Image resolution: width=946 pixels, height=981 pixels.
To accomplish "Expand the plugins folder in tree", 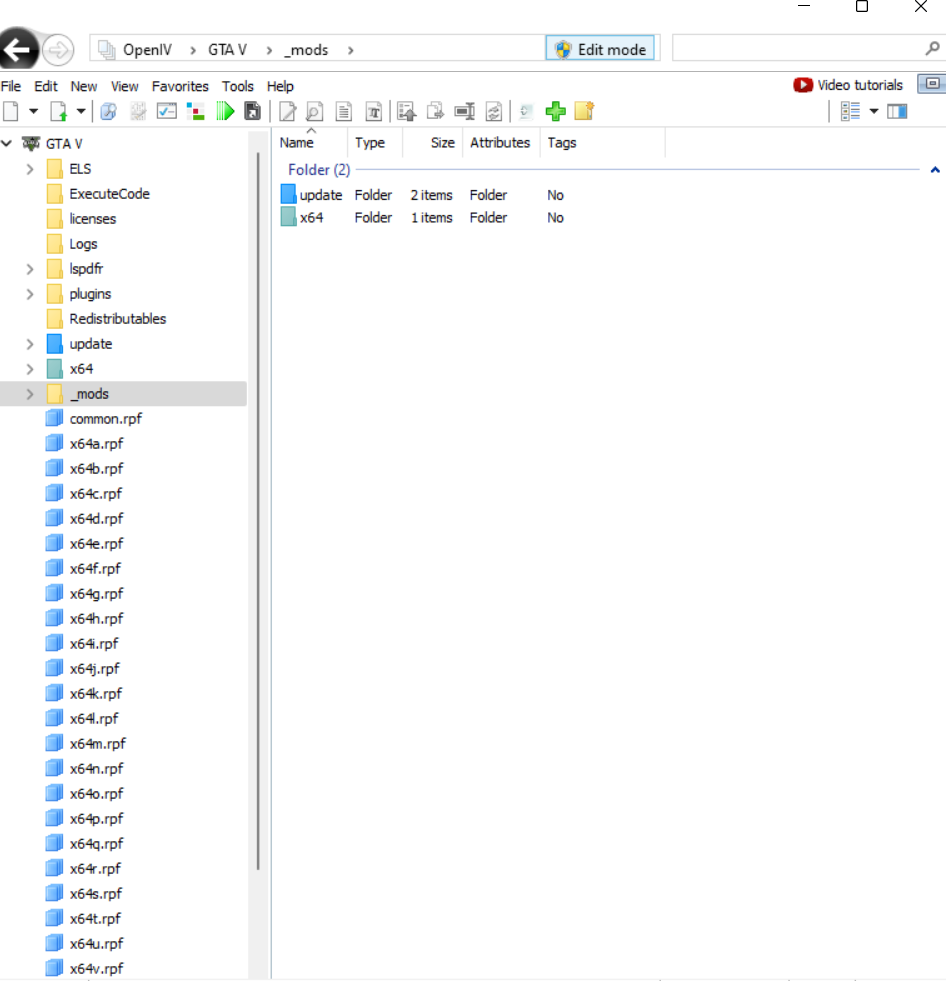I will pos(30,294).
